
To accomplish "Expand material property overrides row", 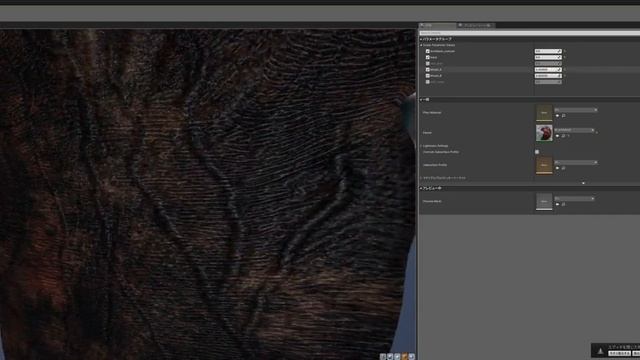I will tap(422, 178).
